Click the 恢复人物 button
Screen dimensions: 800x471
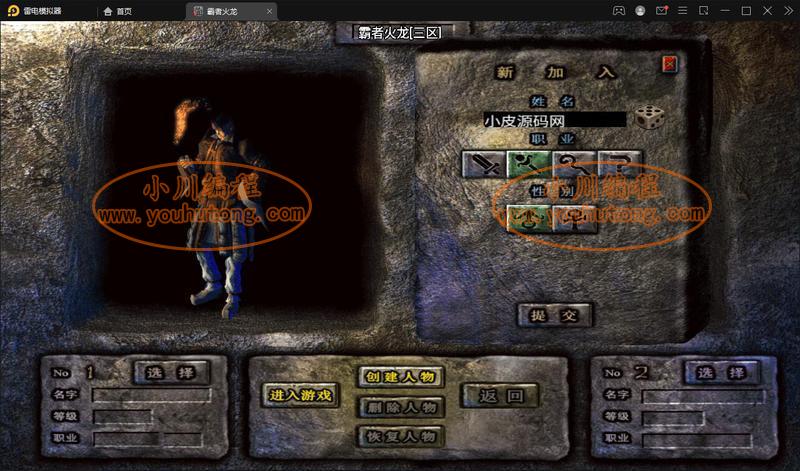coord(401,436)
